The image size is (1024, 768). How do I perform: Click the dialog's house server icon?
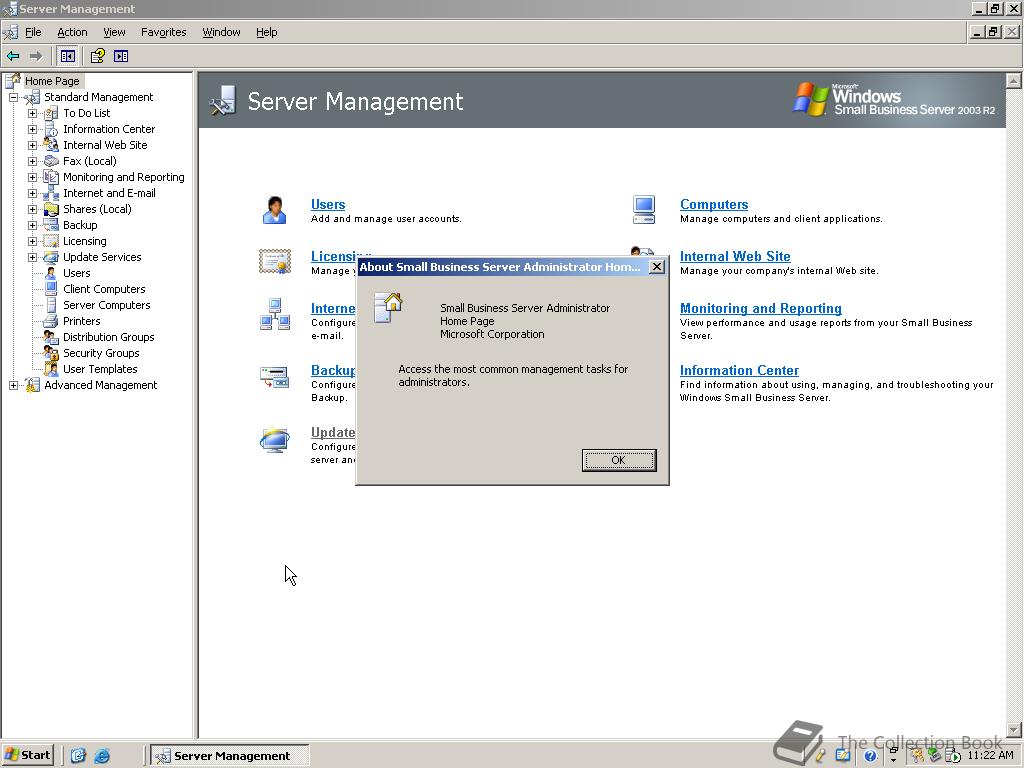(x=388, y=308)
